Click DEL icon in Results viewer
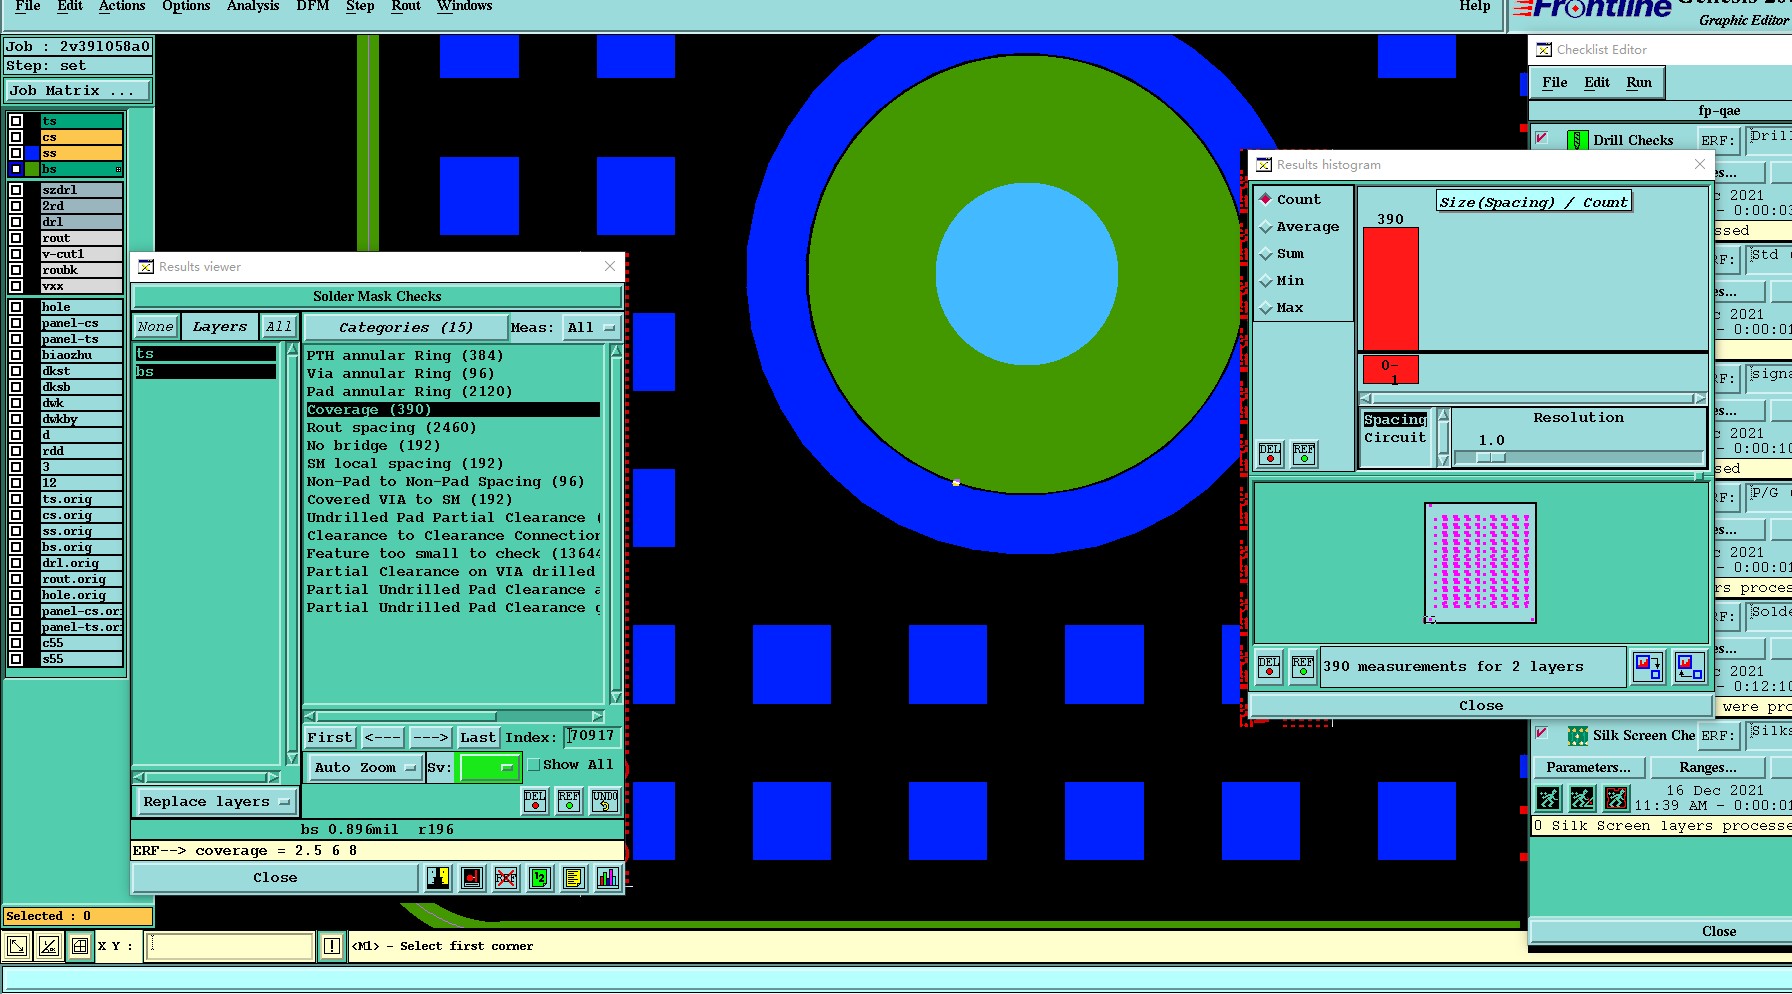 pos(535,800)
